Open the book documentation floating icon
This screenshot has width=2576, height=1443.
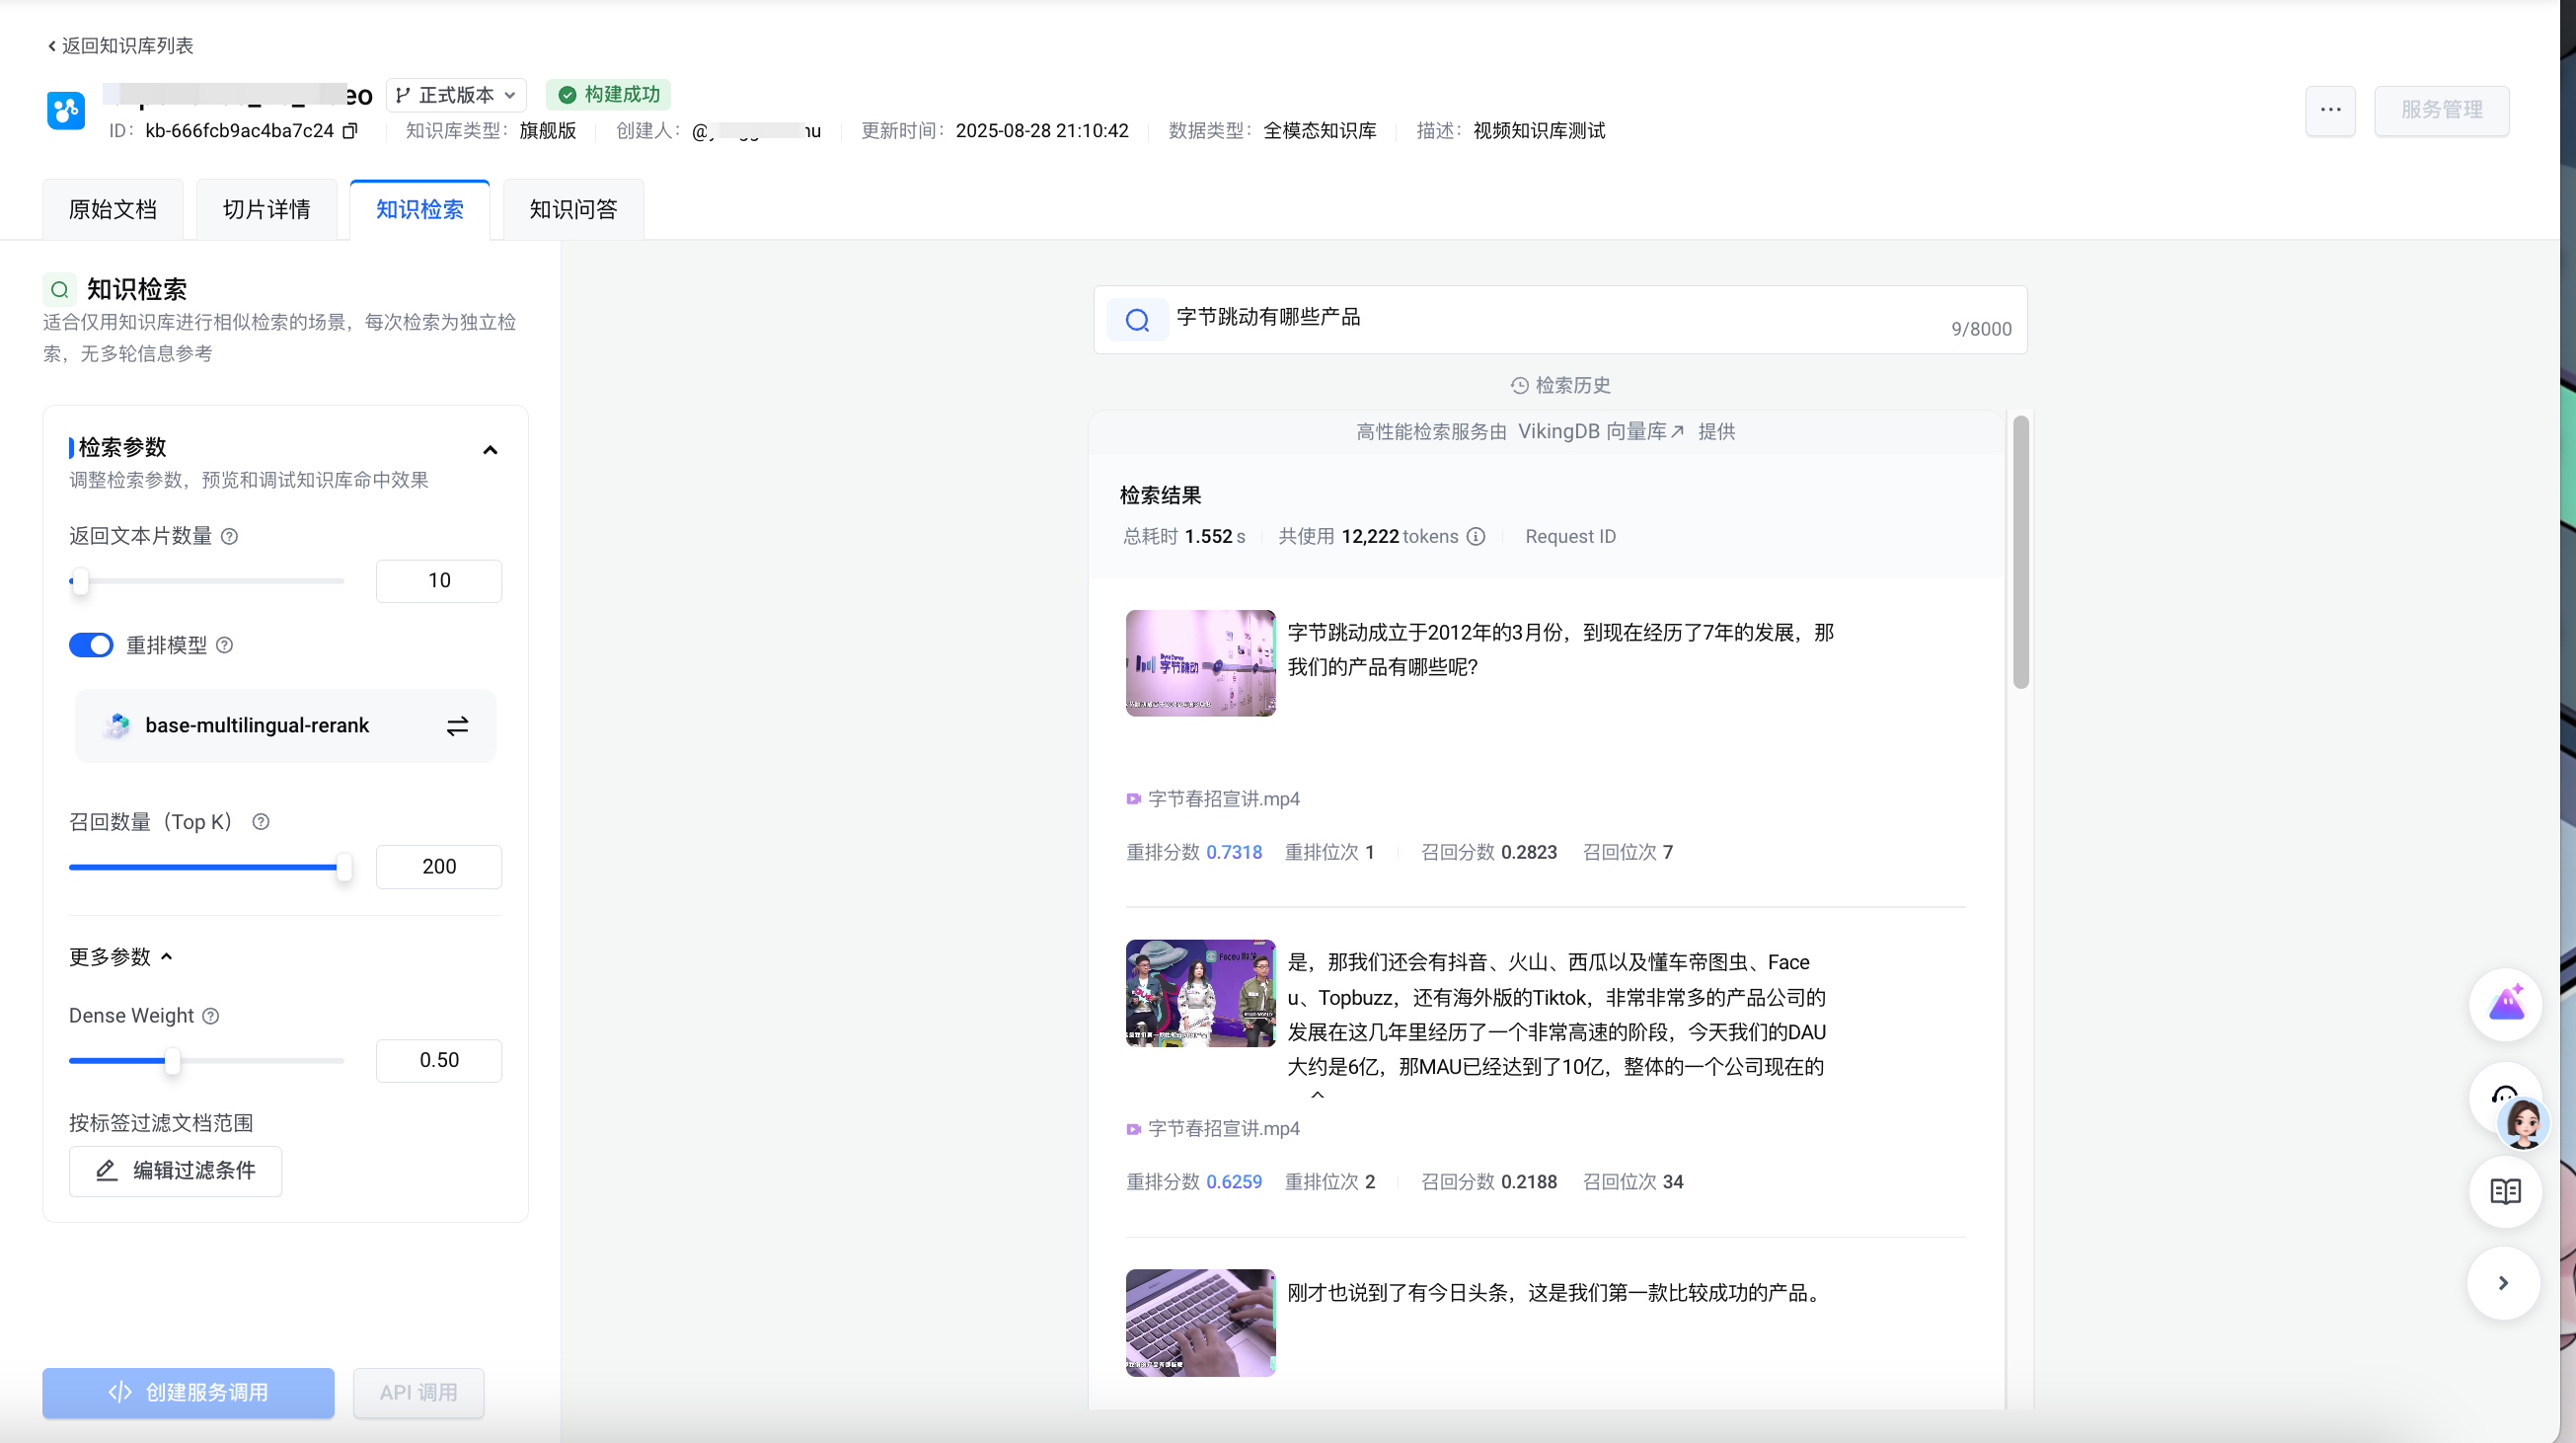coord(2505,1192)
